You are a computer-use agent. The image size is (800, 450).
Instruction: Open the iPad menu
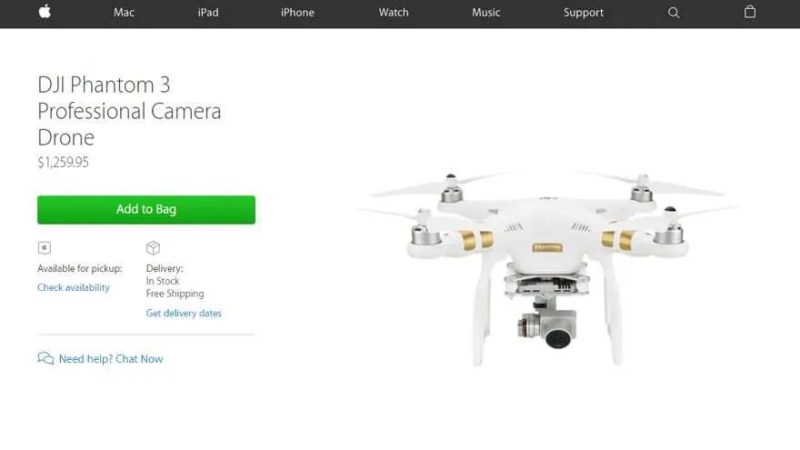click(x=208, y=13)
